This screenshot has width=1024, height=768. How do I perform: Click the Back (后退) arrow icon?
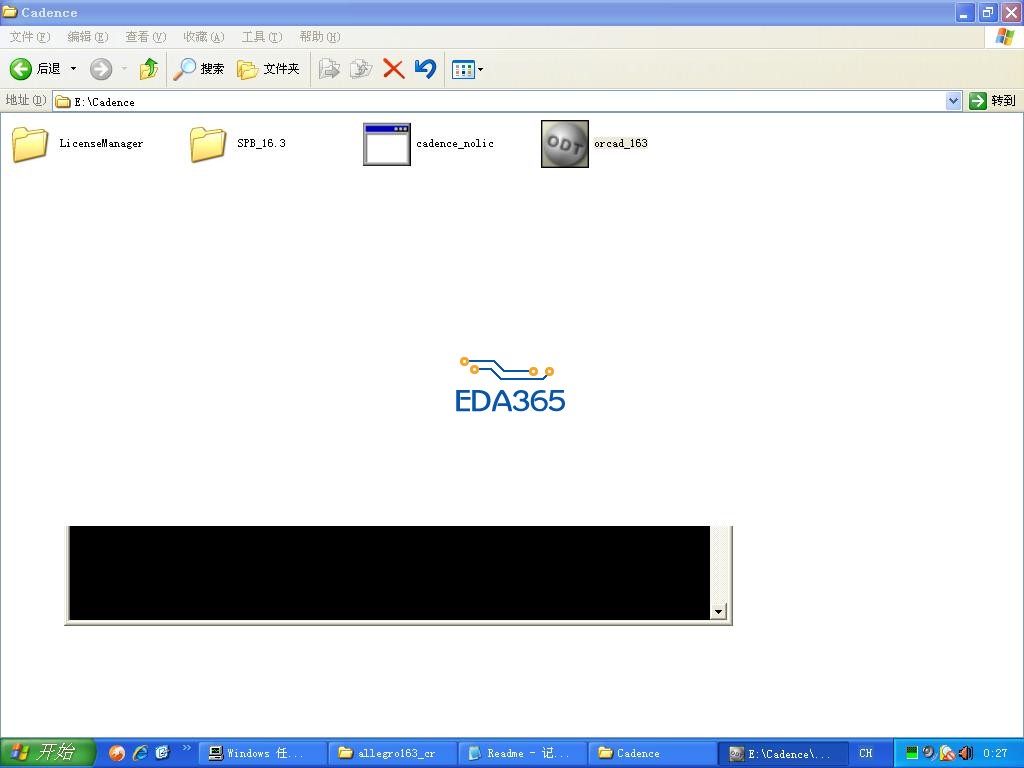point(20,69)
